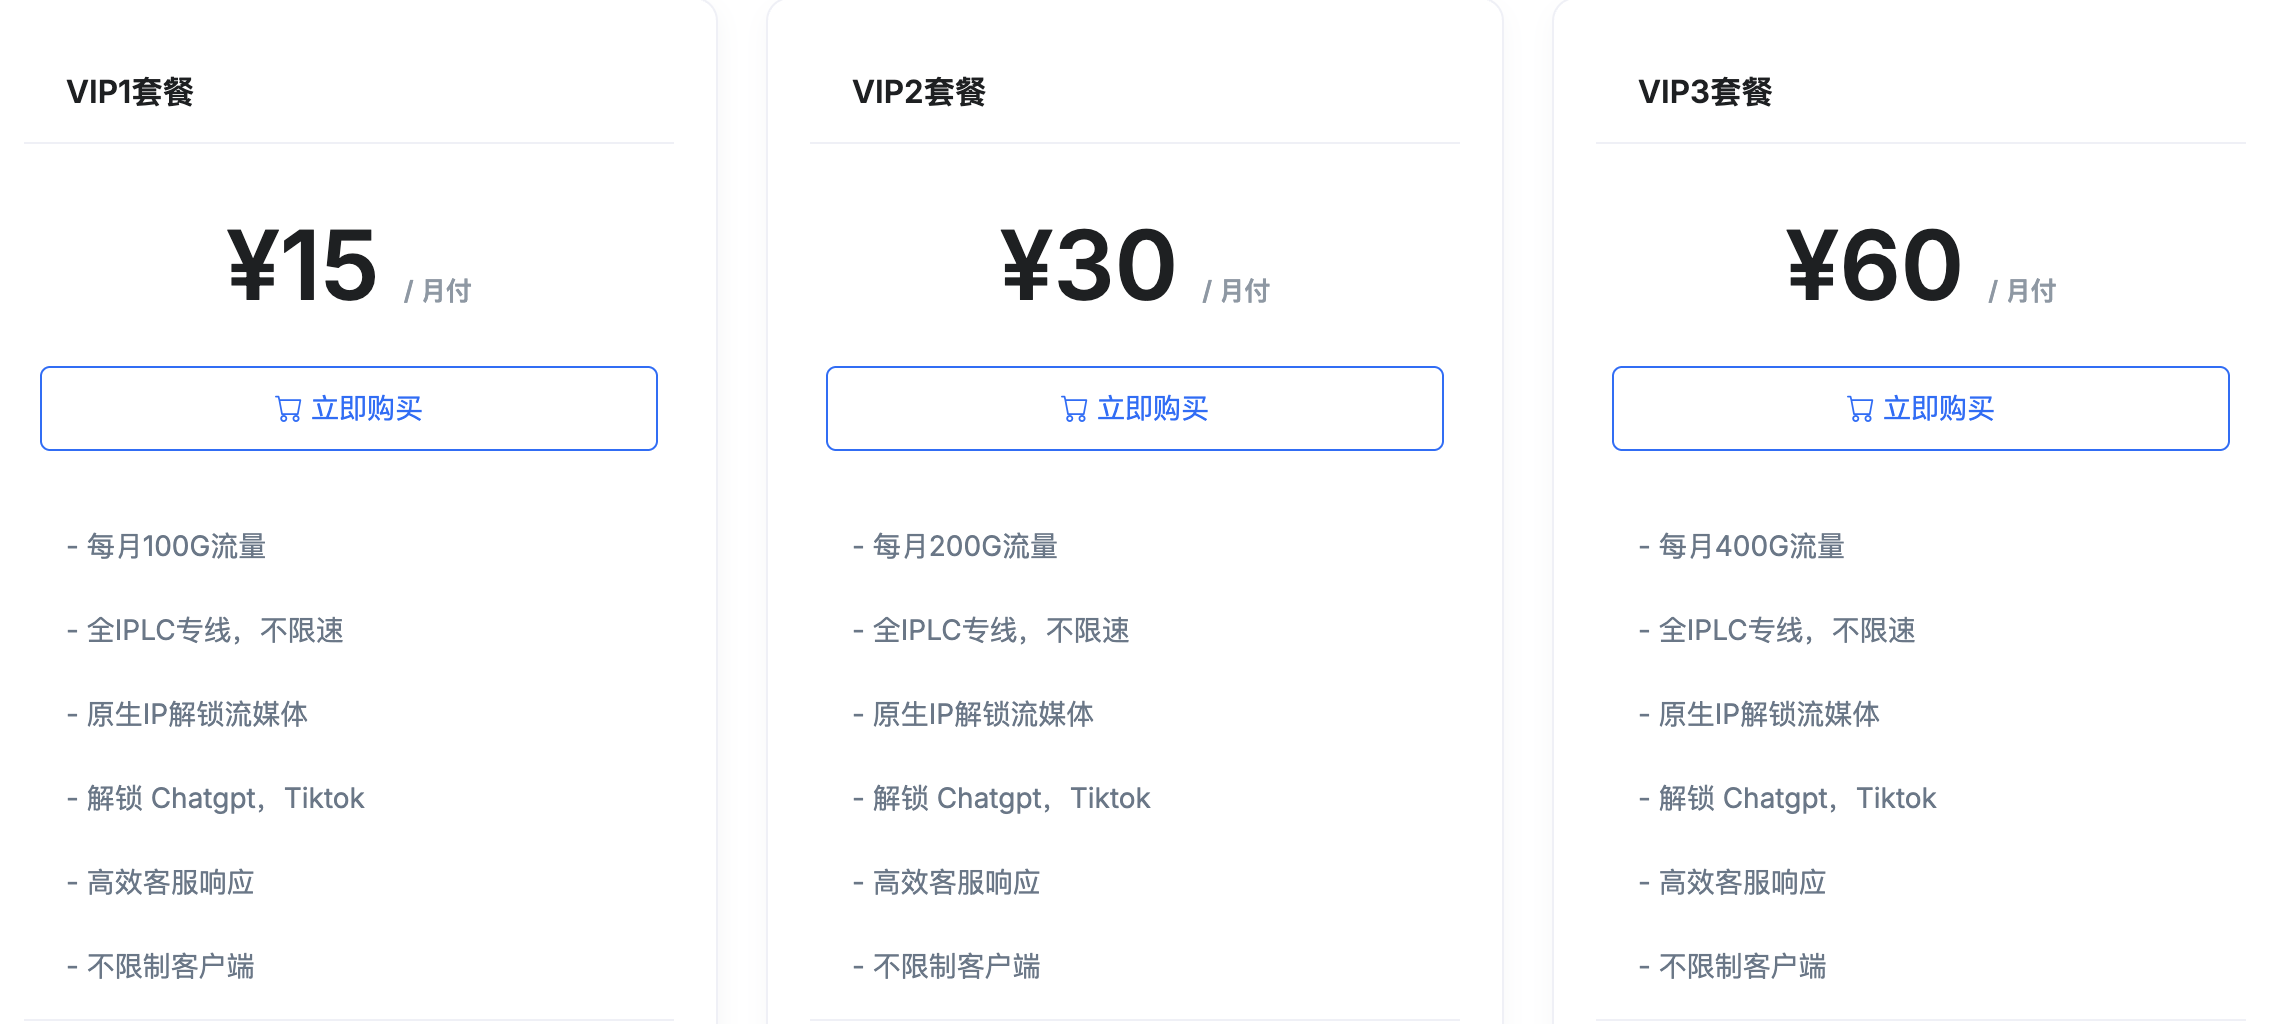Click the shopping cart icon in VIP3 buy button
Screen dimensions: 2272x1024
pos(1861,408)
